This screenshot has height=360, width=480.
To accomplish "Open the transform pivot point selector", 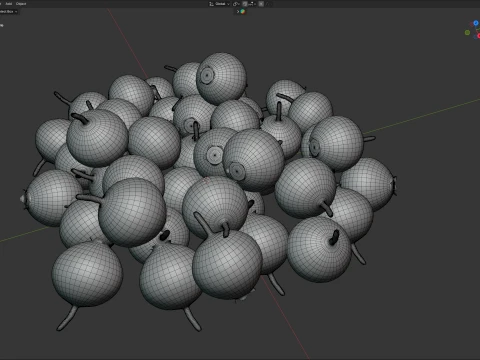I will coord(236,4).
